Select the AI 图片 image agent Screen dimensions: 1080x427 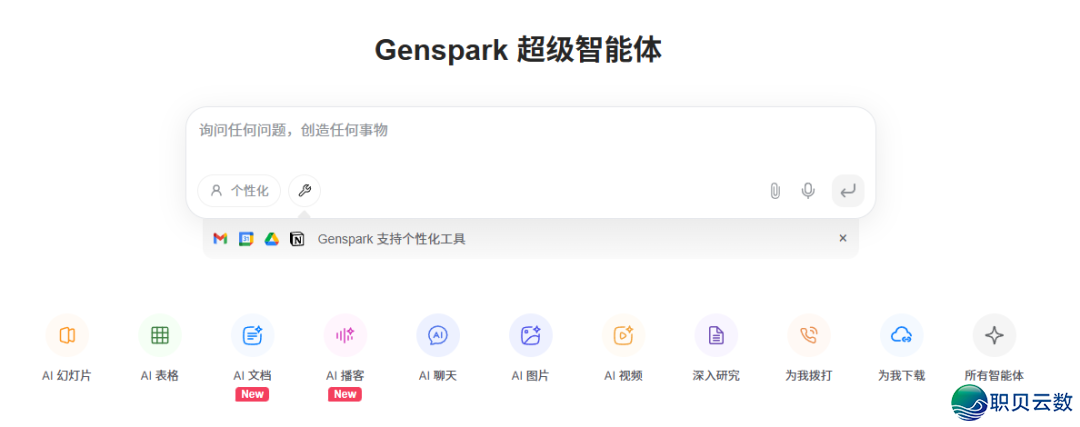[x=530, y=336]
